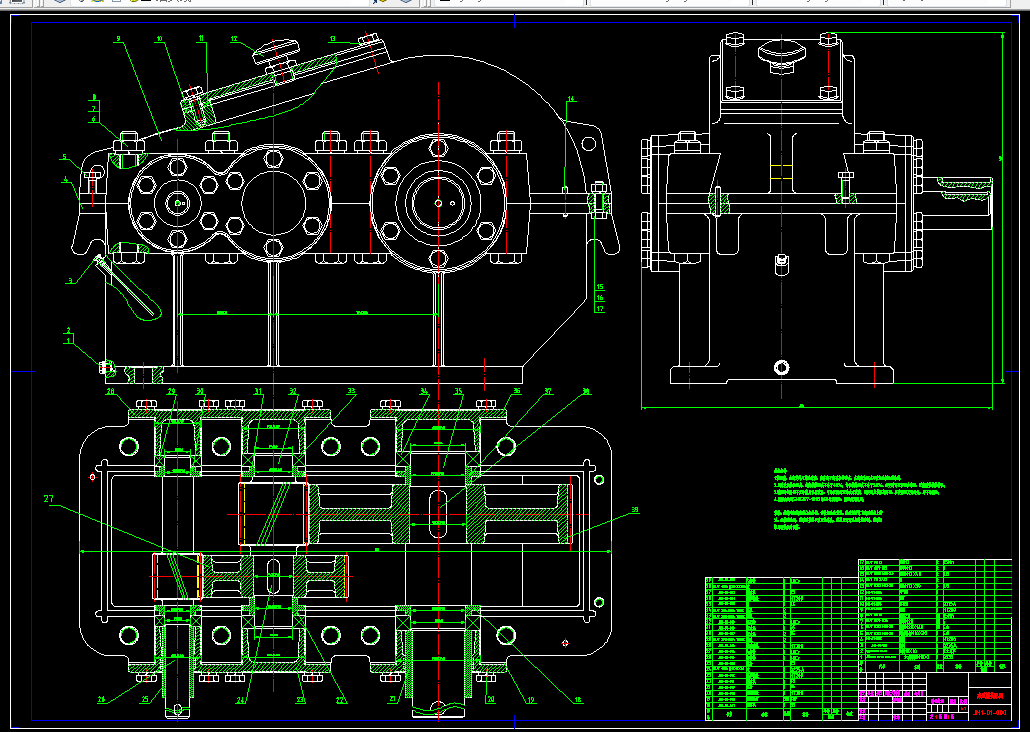Pick part label 2 near drain plug
The height and width of the screenshot is (732, 1030).
pos(68,331)
